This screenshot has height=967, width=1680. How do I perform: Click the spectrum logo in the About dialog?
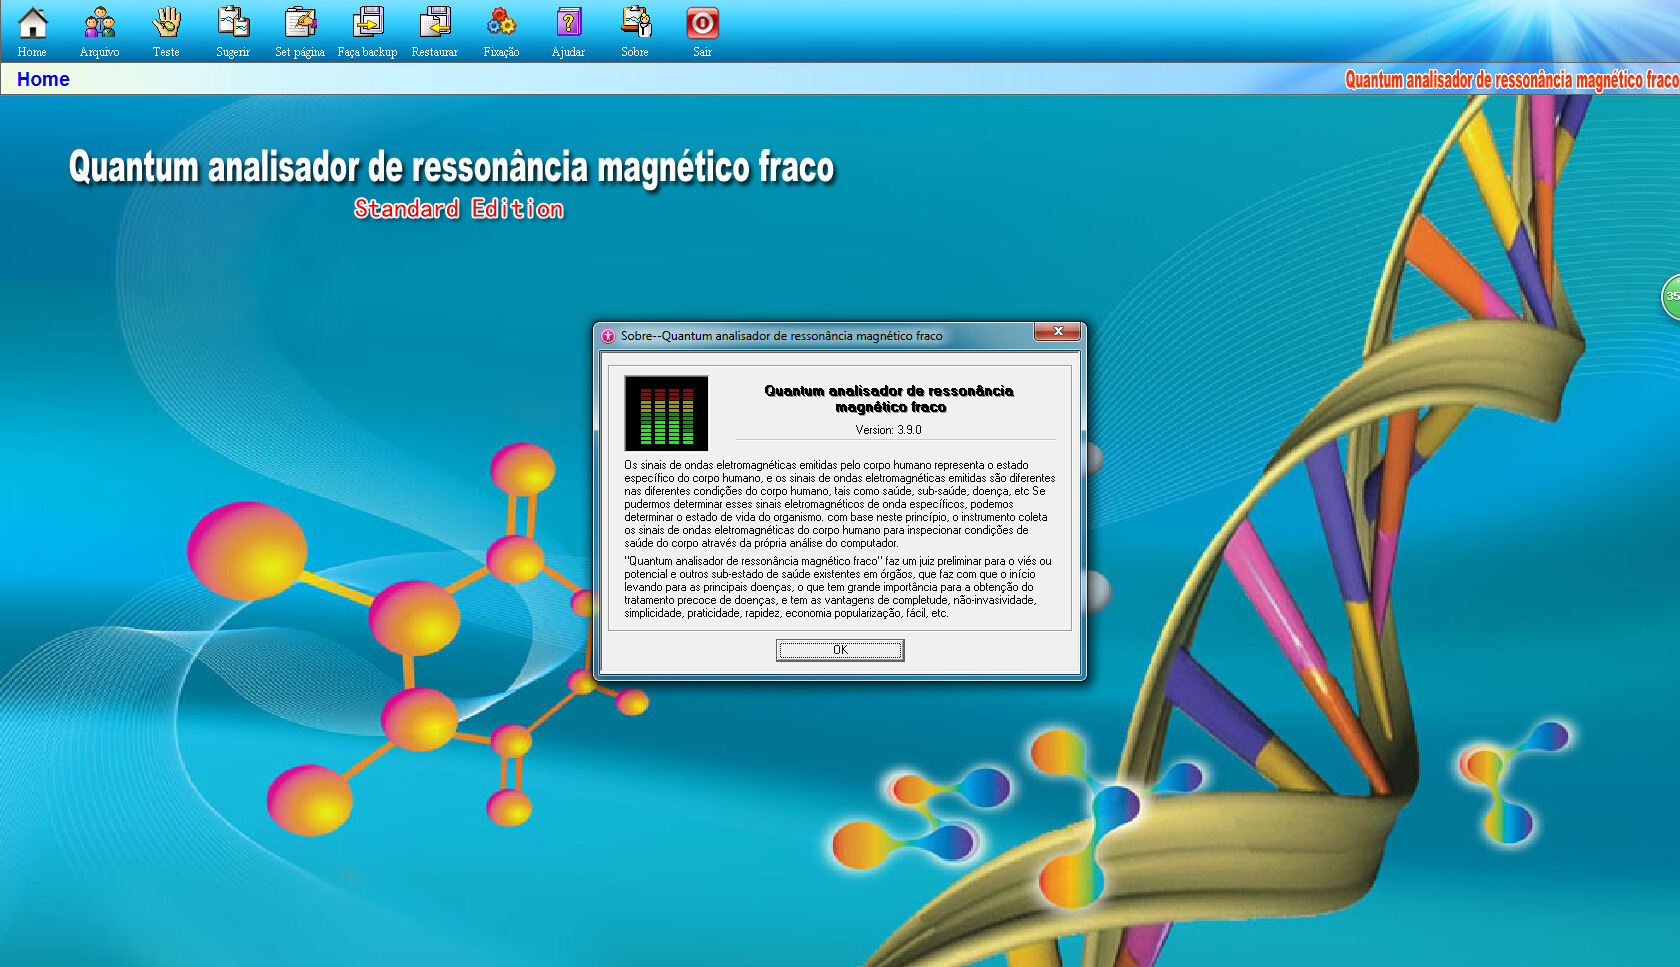666,412
